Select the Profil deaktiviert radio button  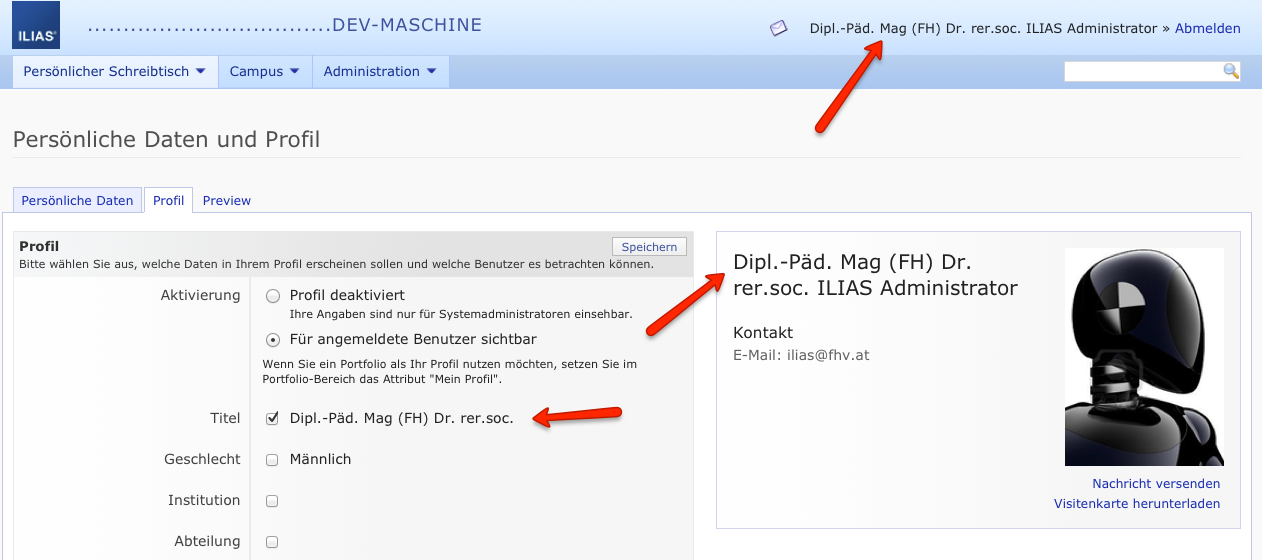[273, 296]
